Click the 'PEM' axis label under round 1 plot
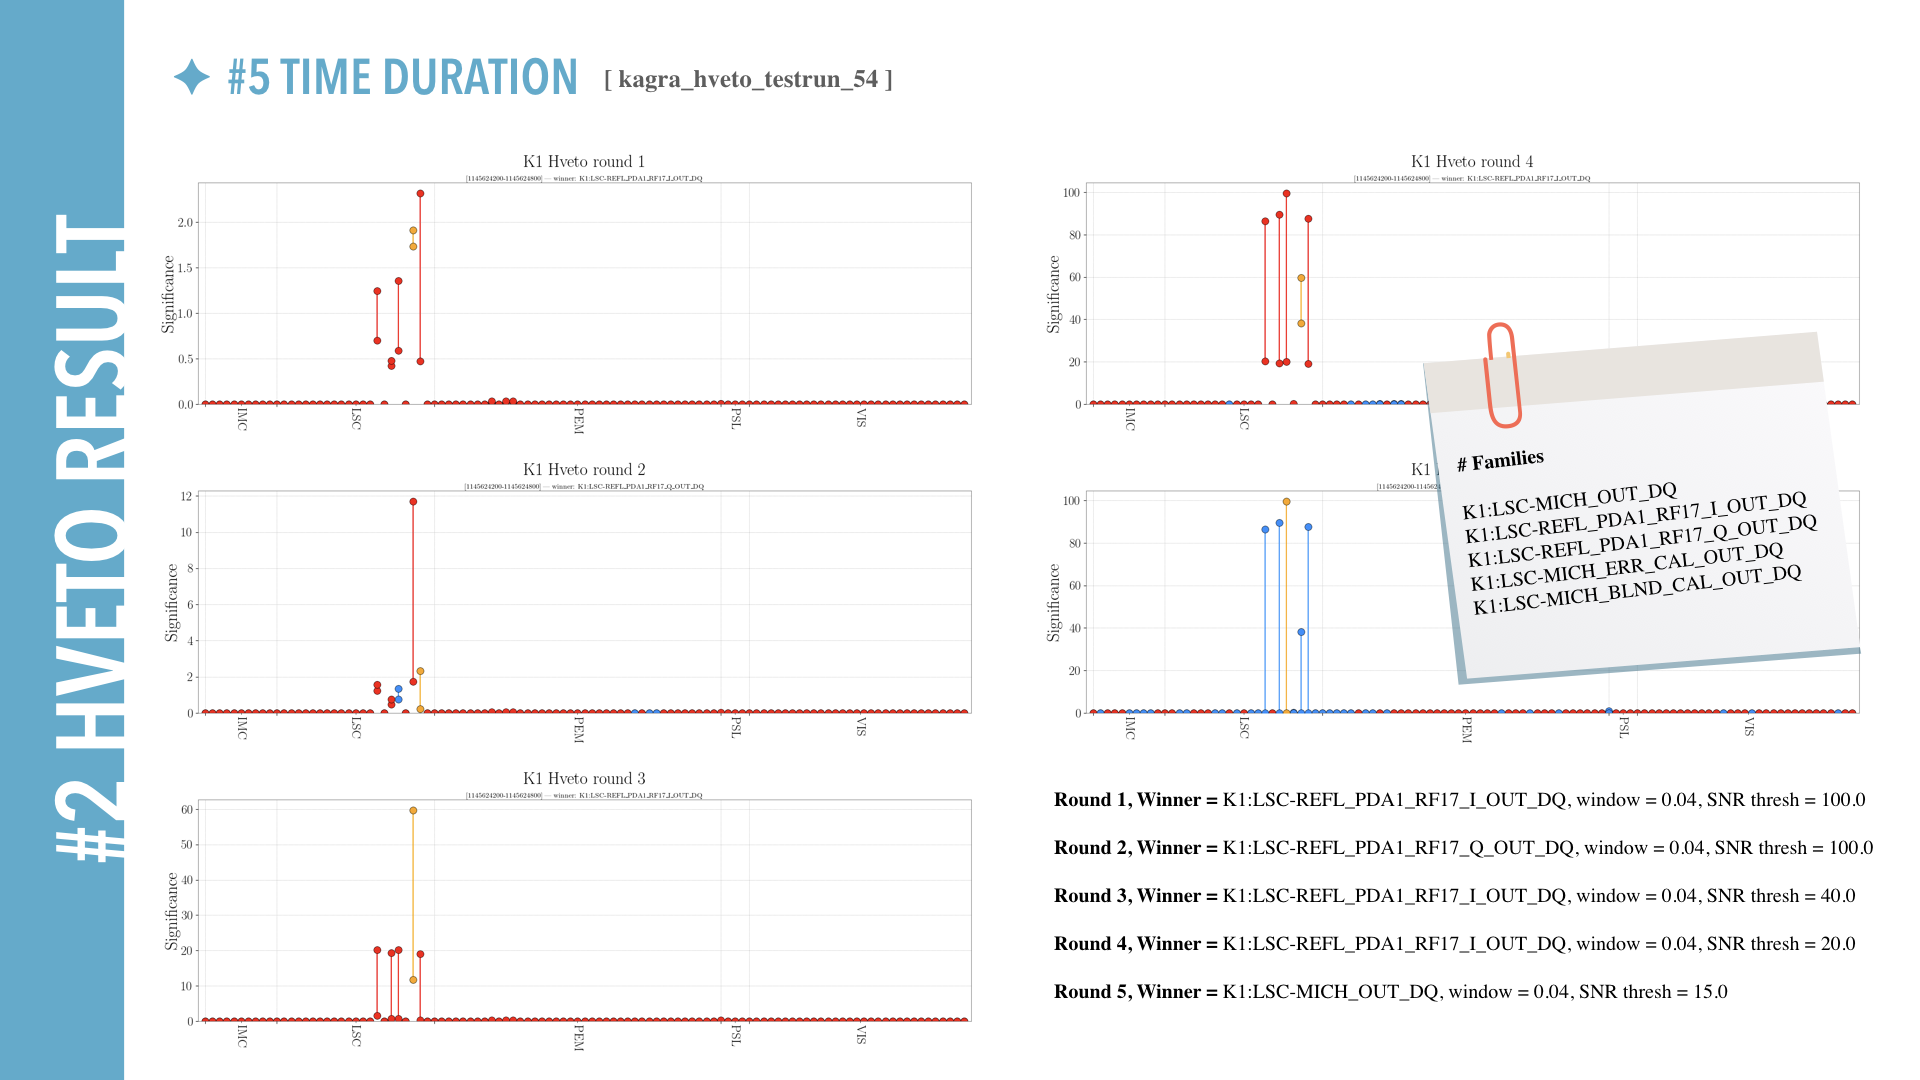The image size is (1920, 1080). (578, 421)
